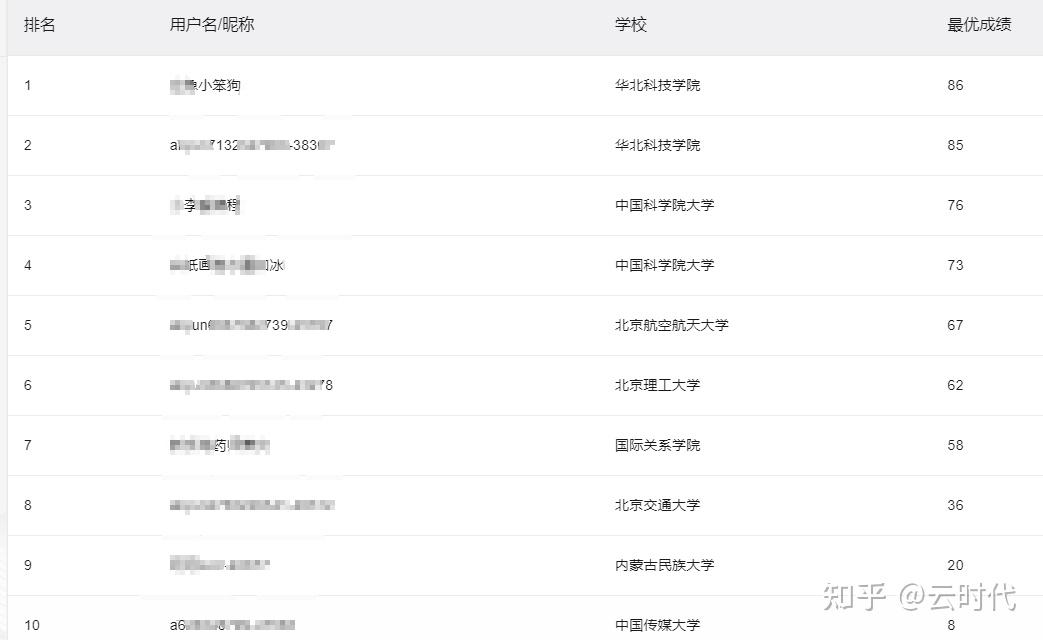The height and width of the screenshot is (640, 1043).
Task: Open the 中国传媒大学 entry
Action: [657, 626]
